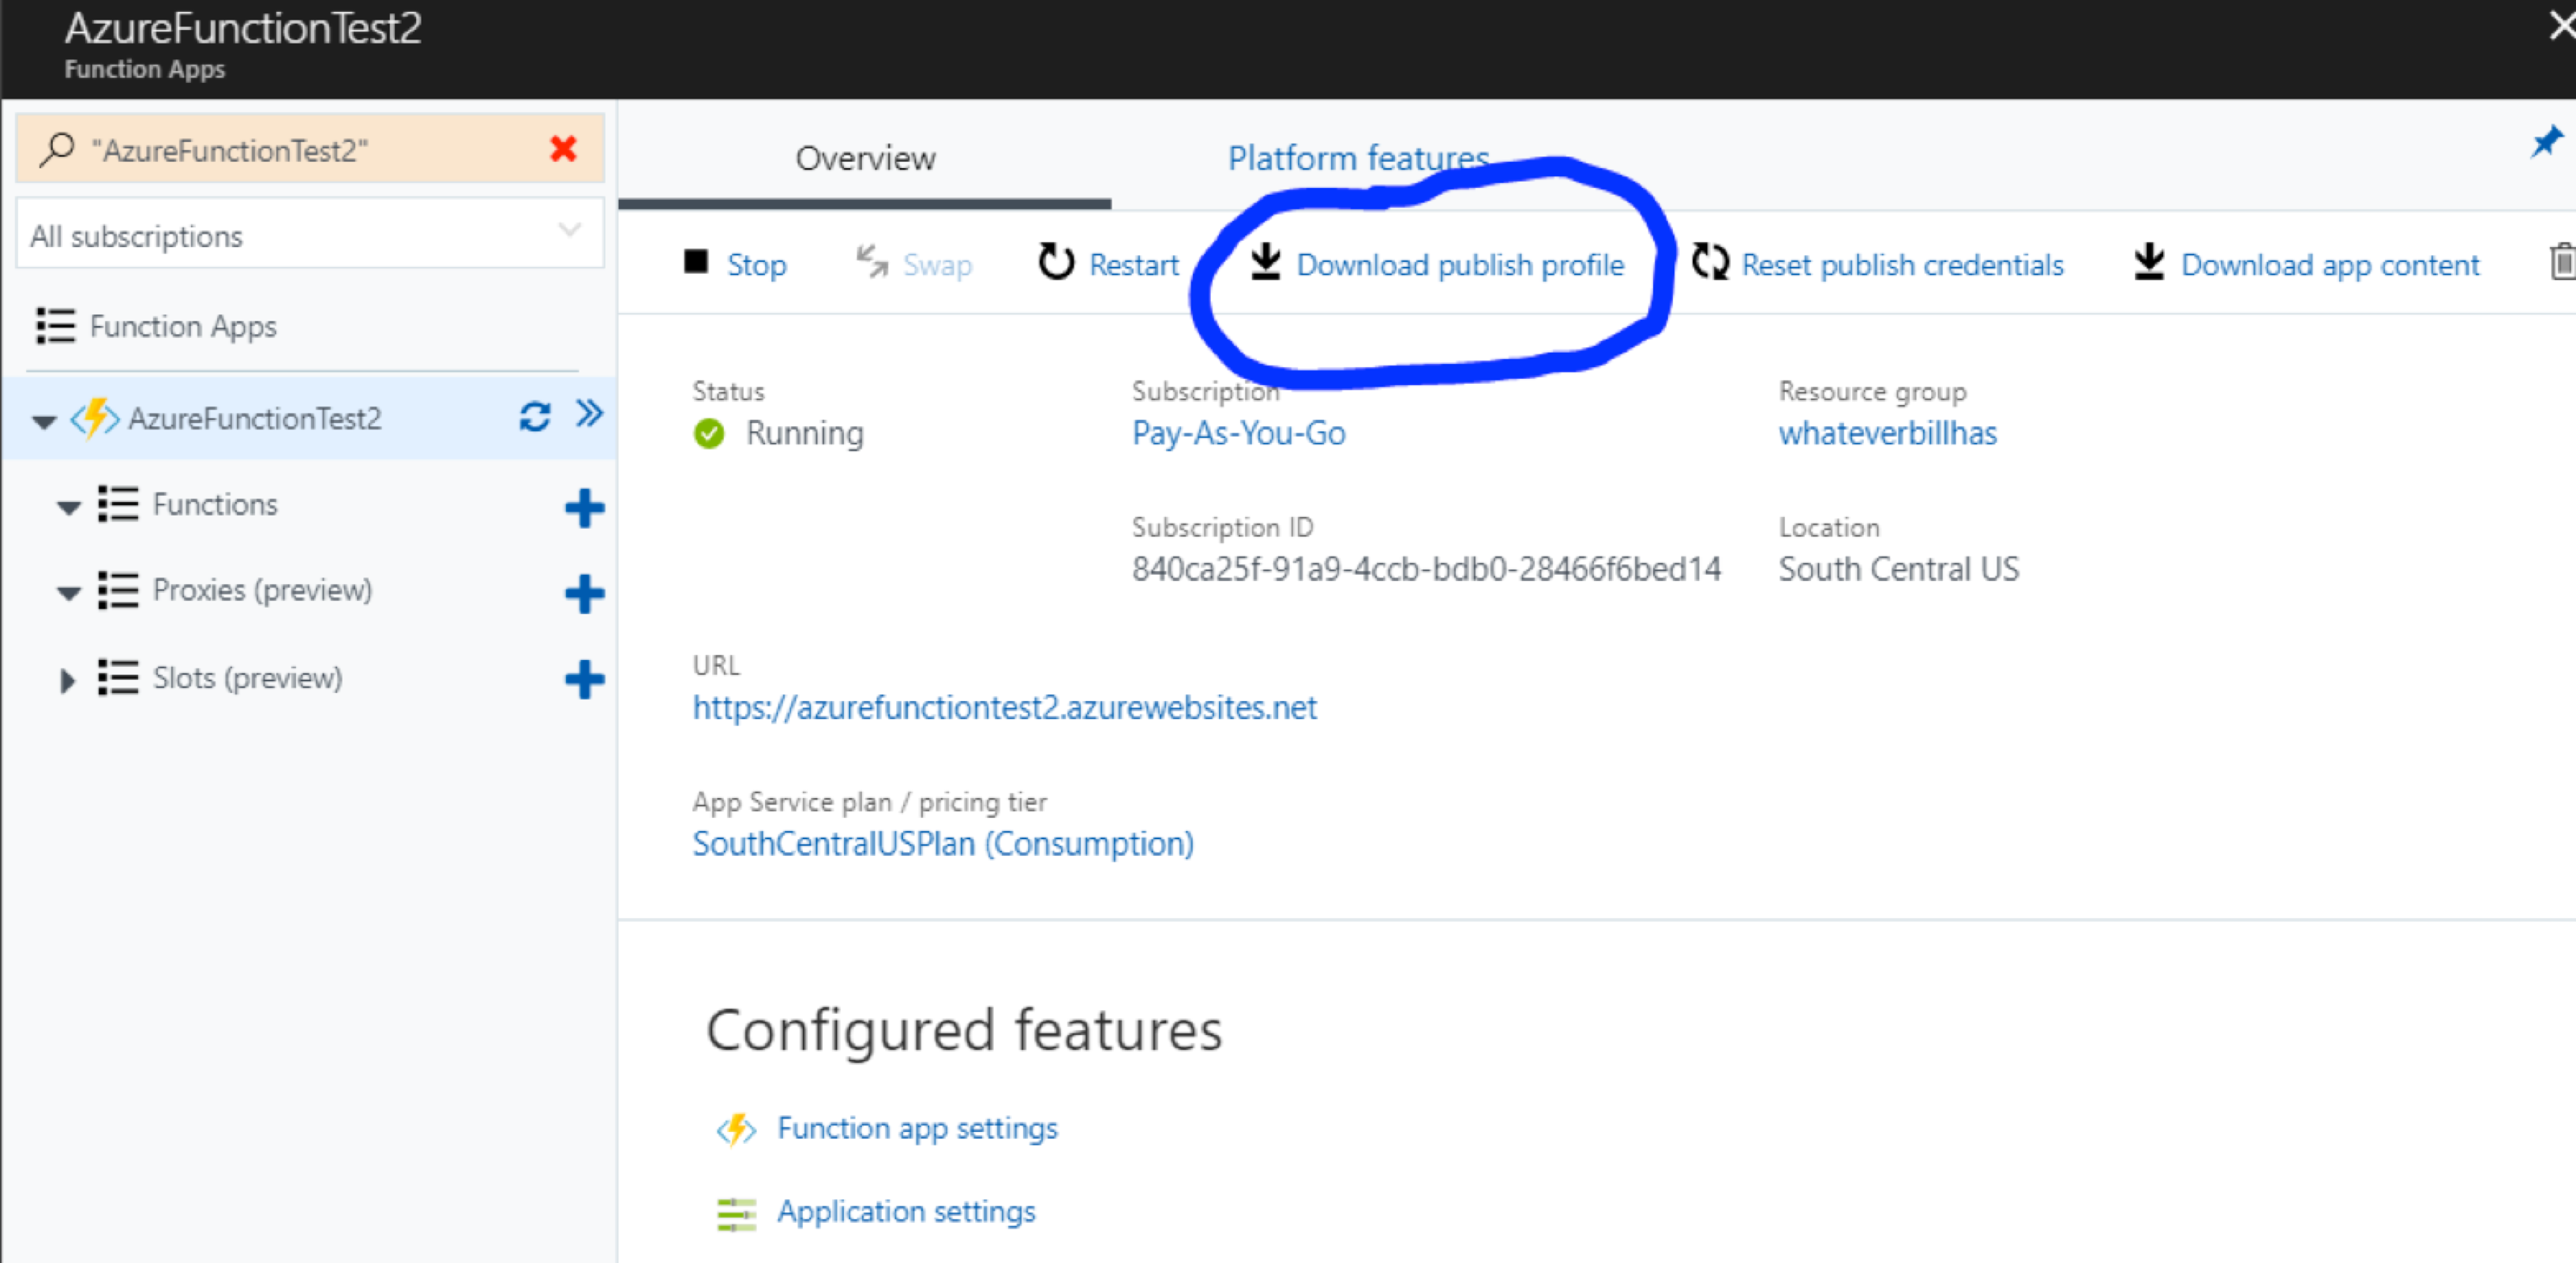Open Slots (preview) in the tree

tap(247, 677)
